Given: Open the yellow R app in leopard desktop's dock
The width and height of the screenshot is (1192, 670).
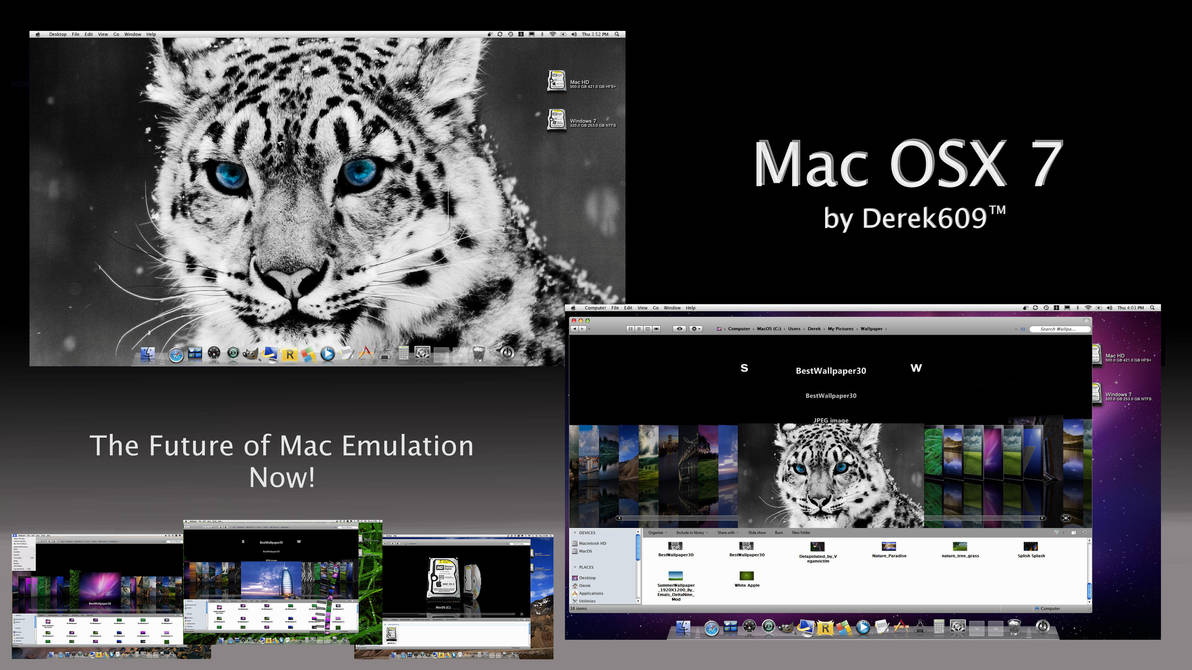Looking at the screenshot, I should point(290,354).
